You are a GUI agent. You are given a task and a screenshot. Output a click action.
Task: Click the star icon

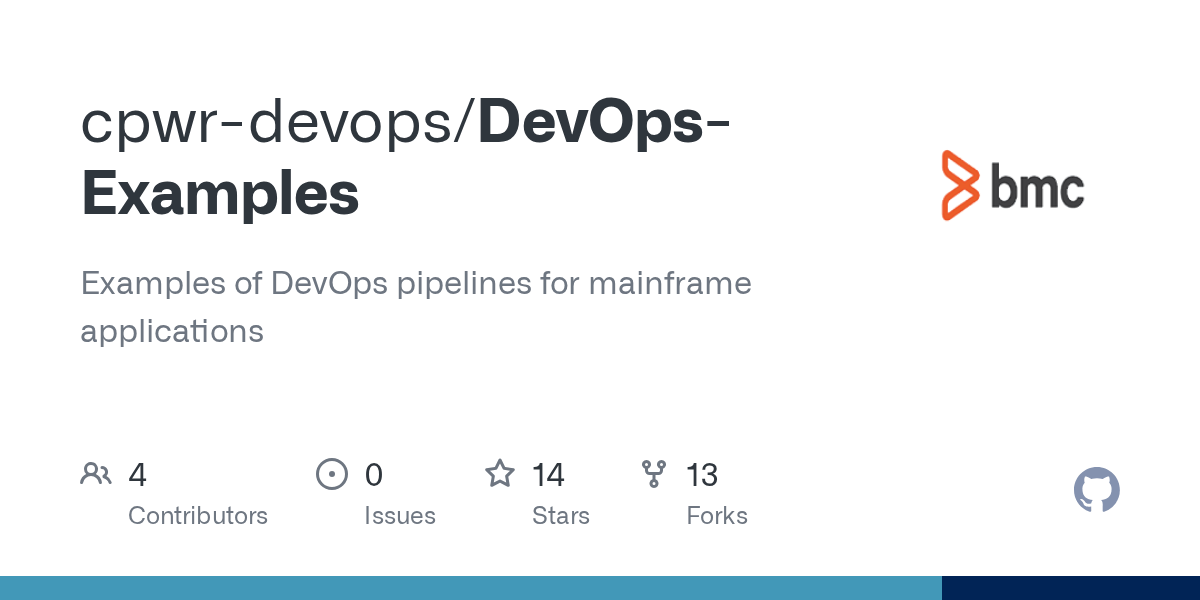point(500,473)
